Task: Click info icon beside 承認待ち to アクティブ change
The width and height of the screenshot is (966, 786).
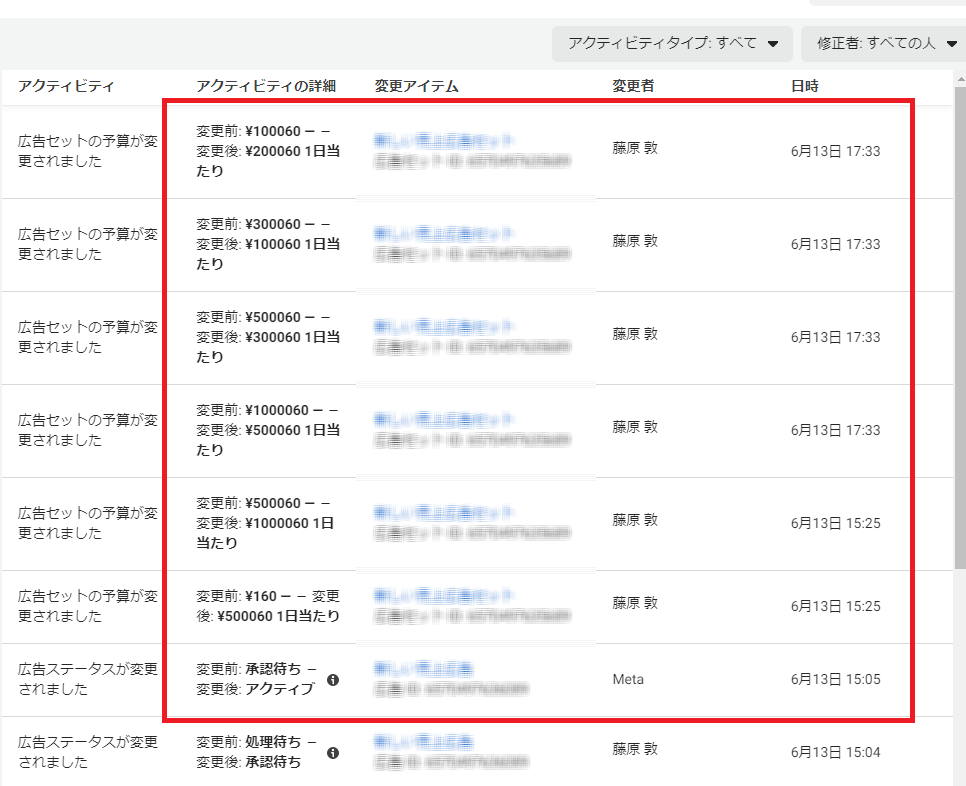Action: (333, 680)
